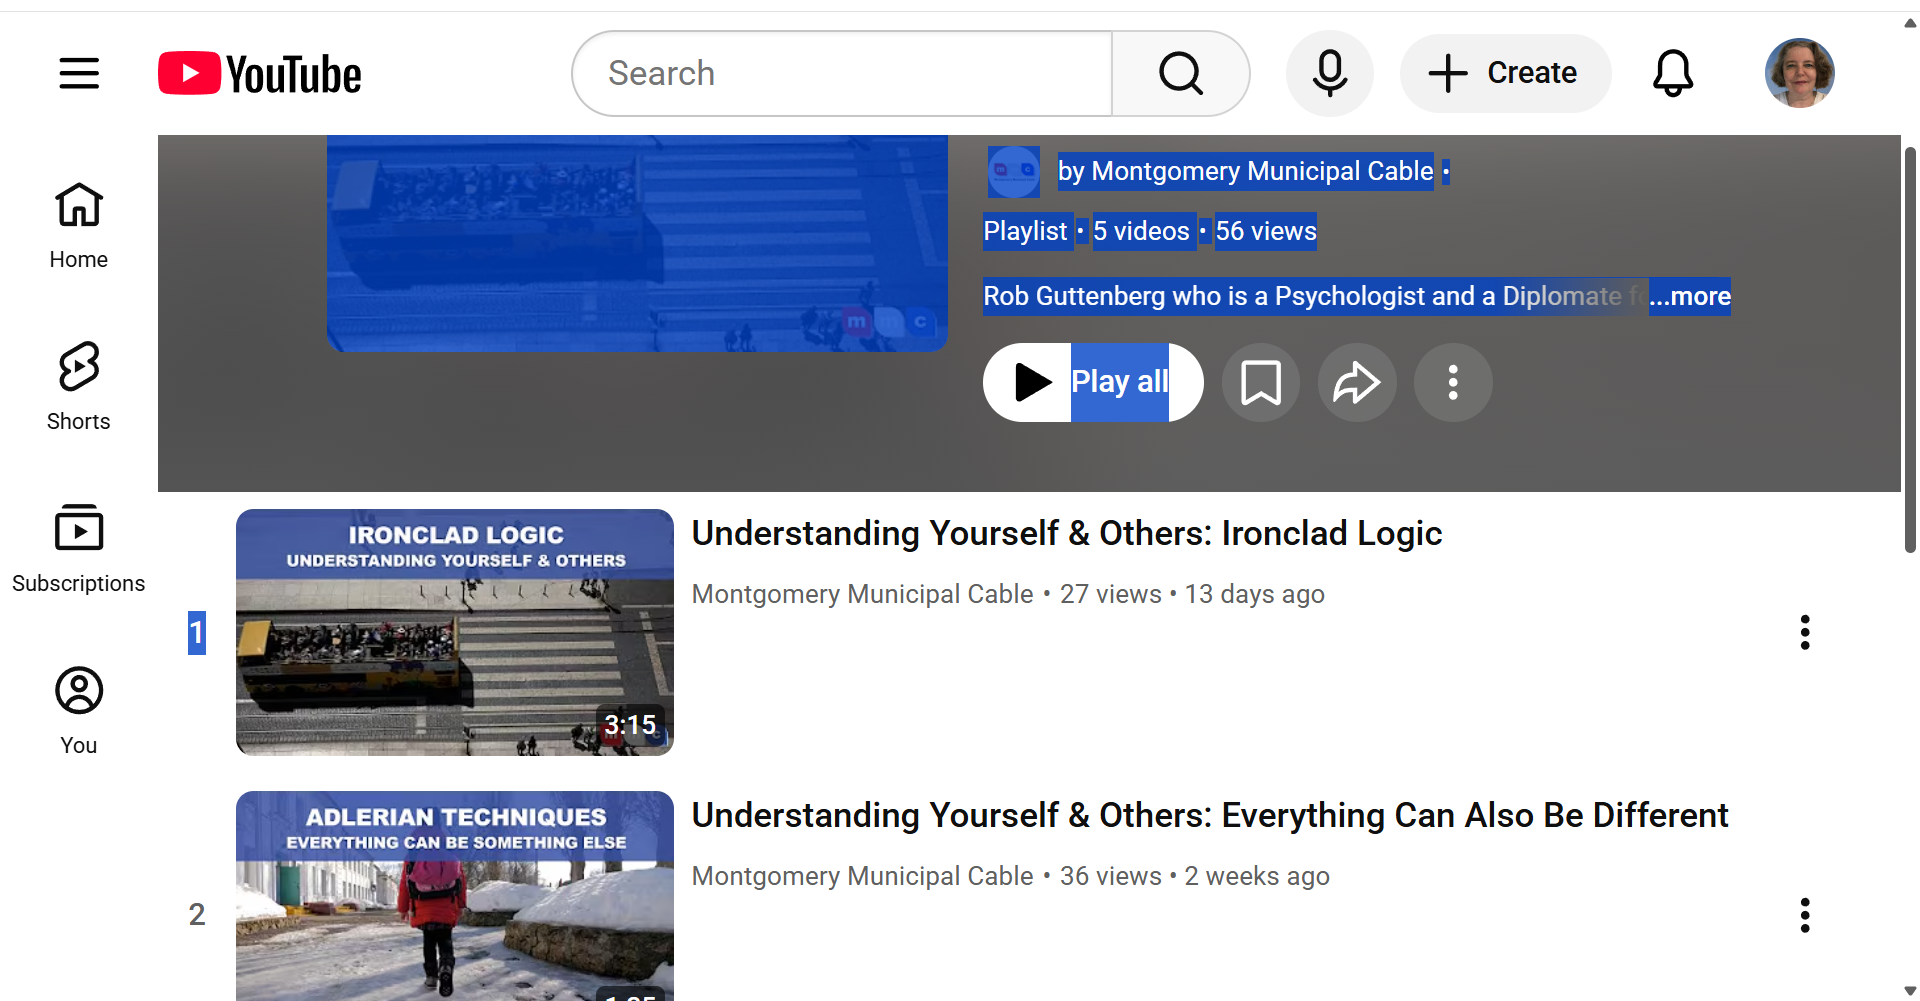Image resolution: width=1920 pixels, height=1001 pixels.
Task: Click the vertical scrollbar thumb
Action: click(1910, 350)
